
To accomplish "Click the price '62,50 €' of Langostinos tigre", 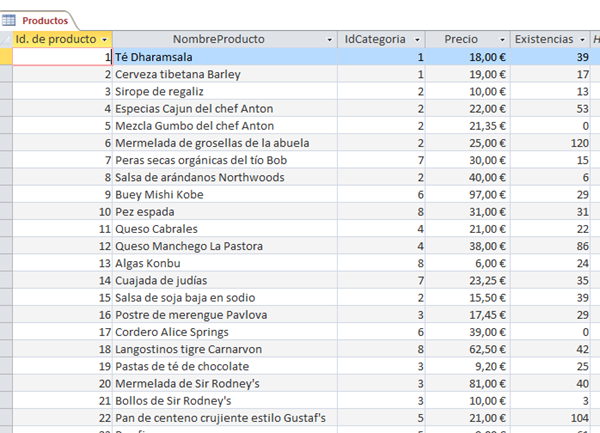I will 468,349.
